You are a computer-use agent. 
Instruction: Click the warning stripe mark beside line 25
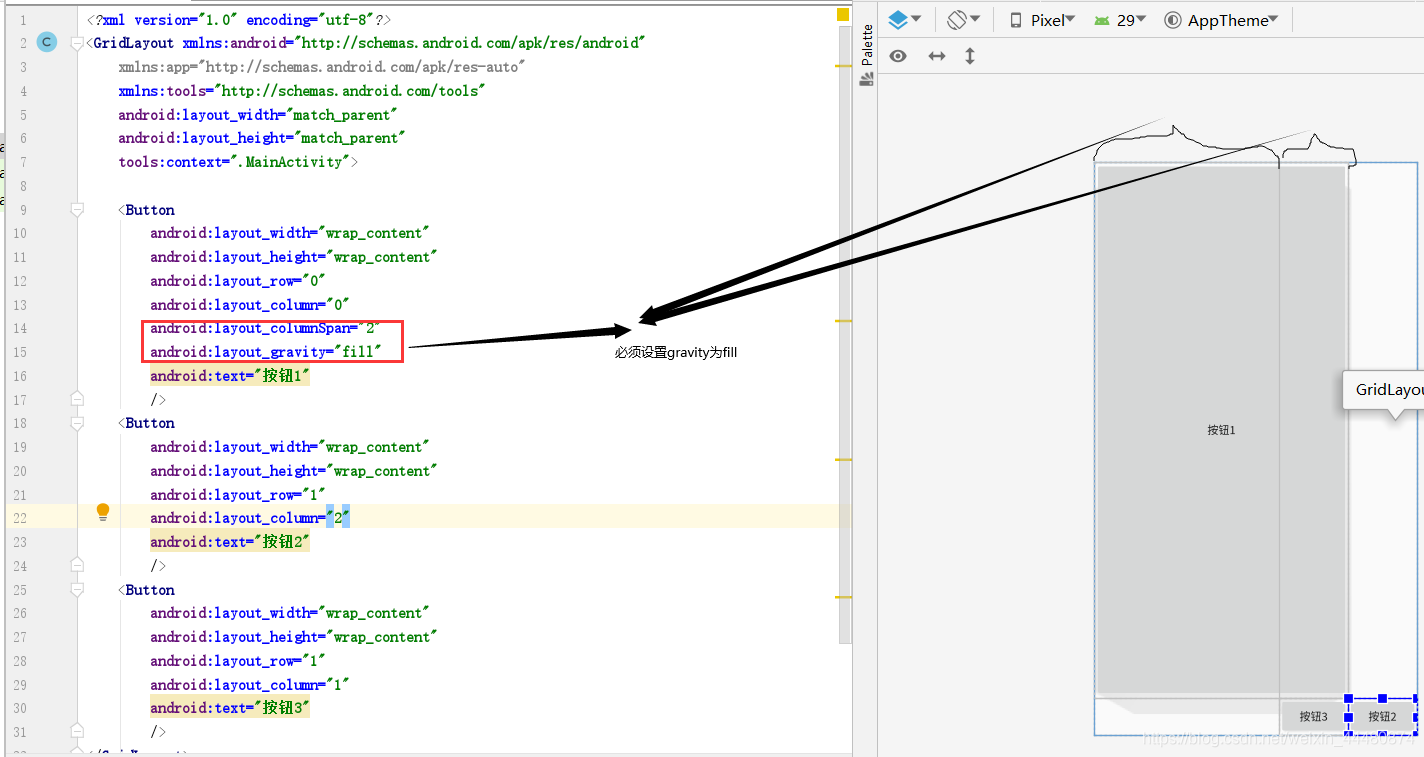pos(843,597)
